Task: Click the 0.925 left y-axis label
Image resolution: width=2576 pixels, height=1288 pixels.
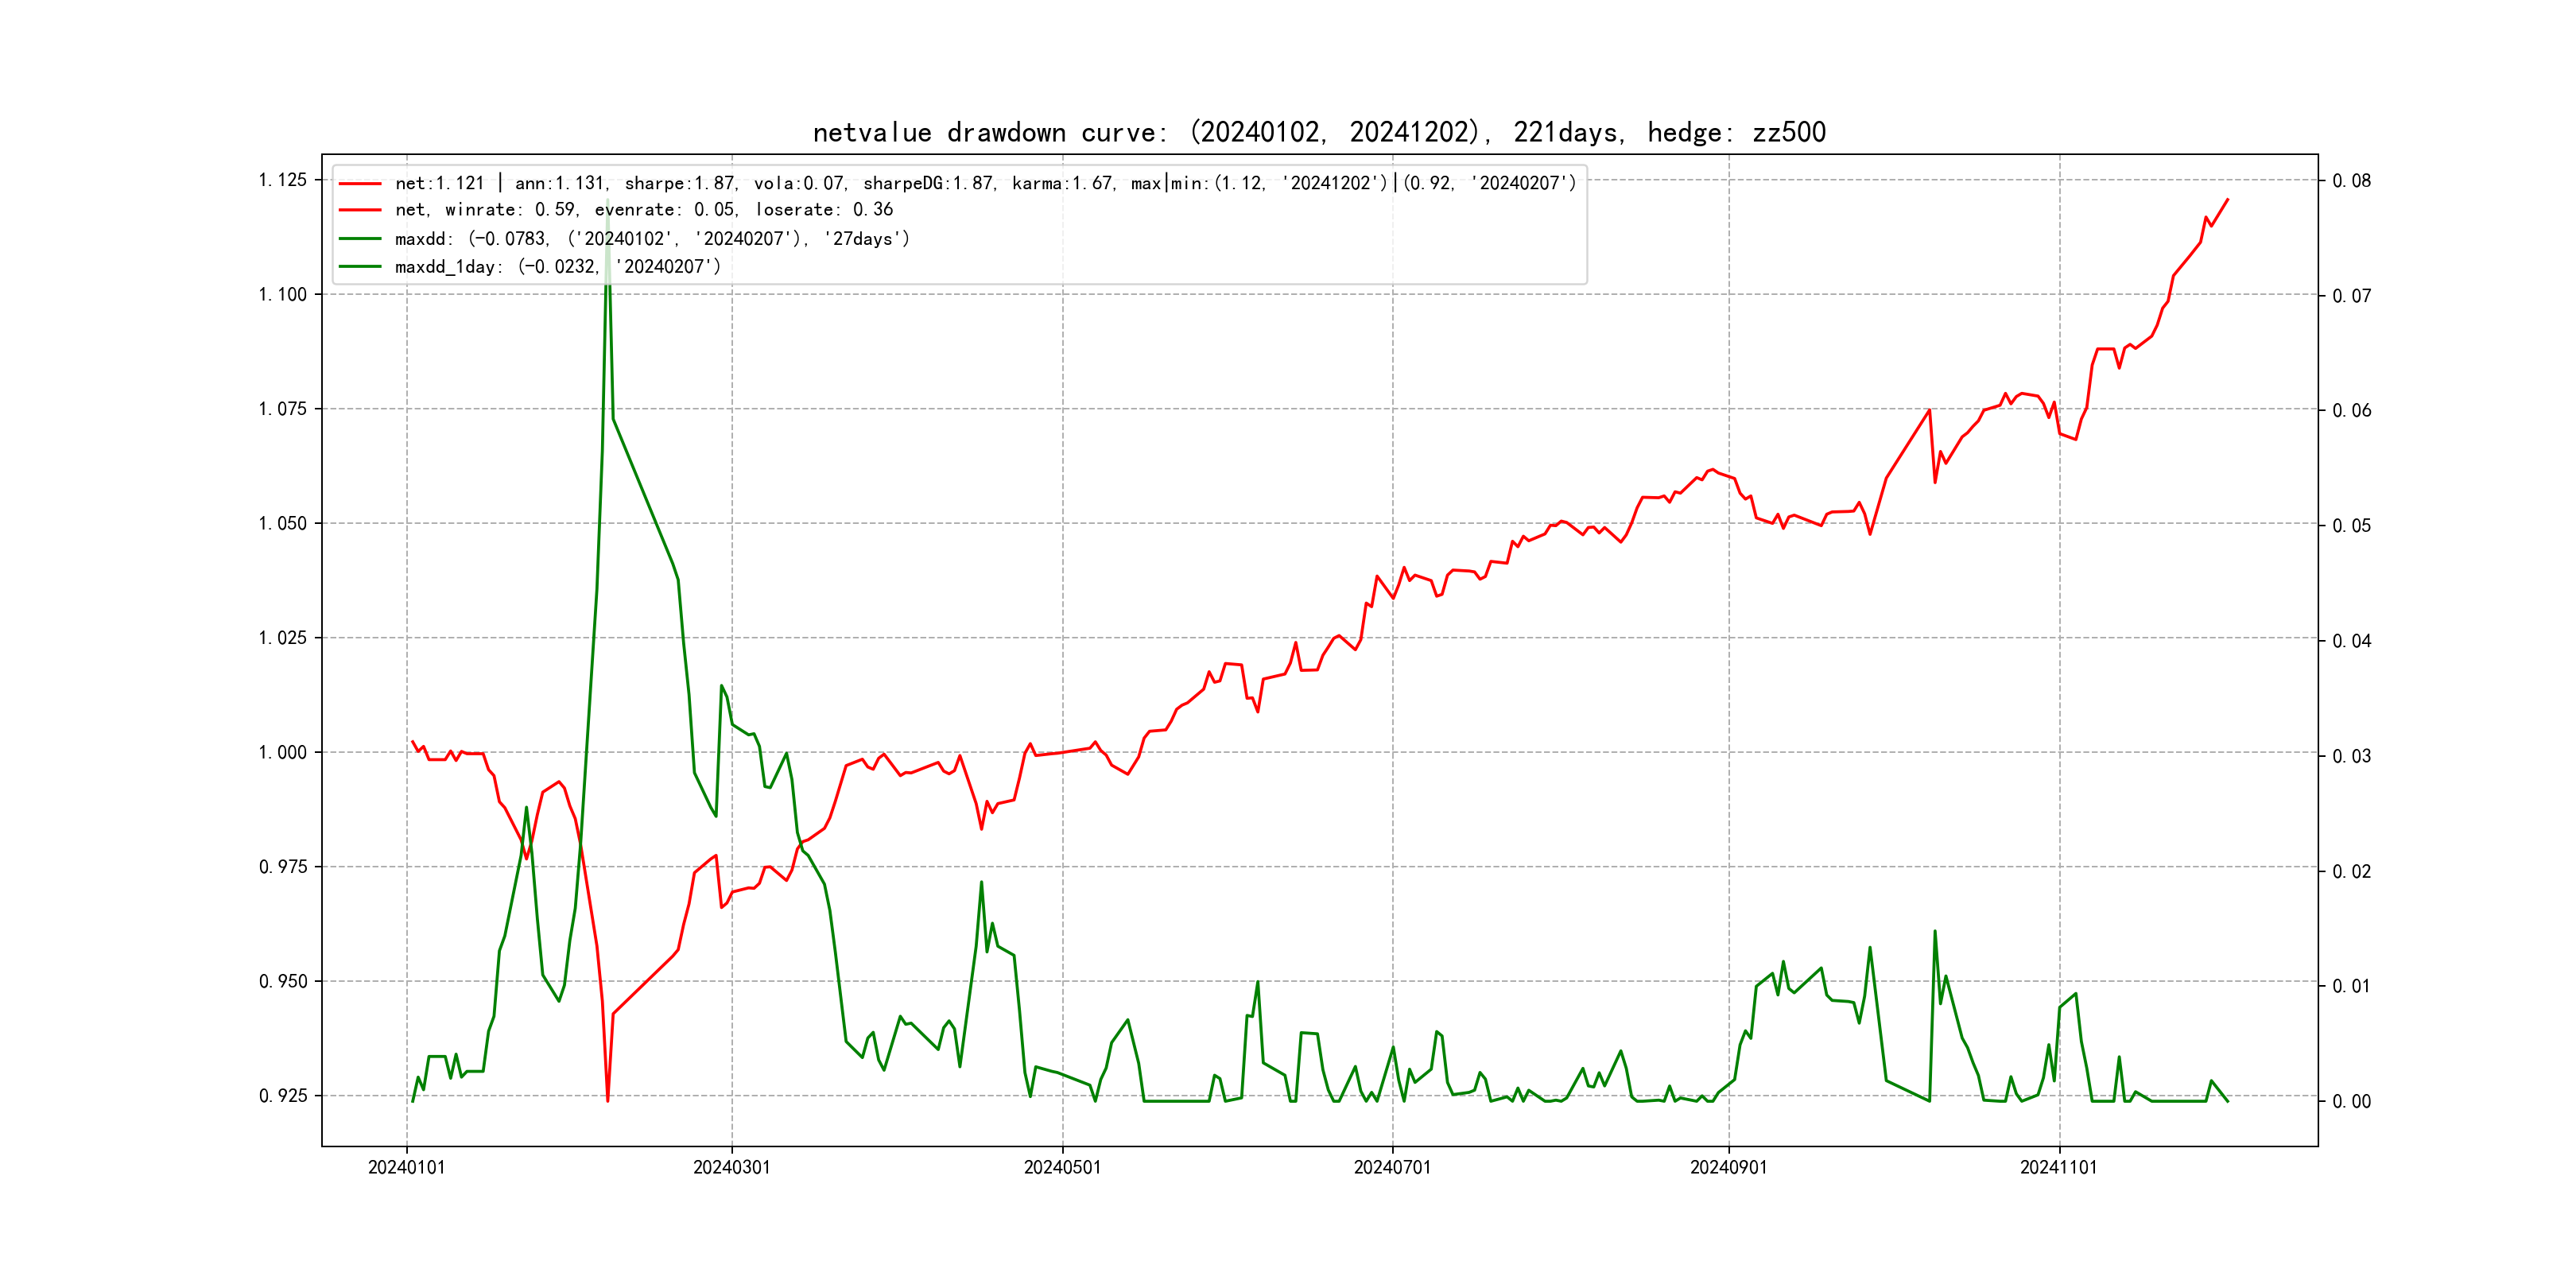Action: (282, 1096)
